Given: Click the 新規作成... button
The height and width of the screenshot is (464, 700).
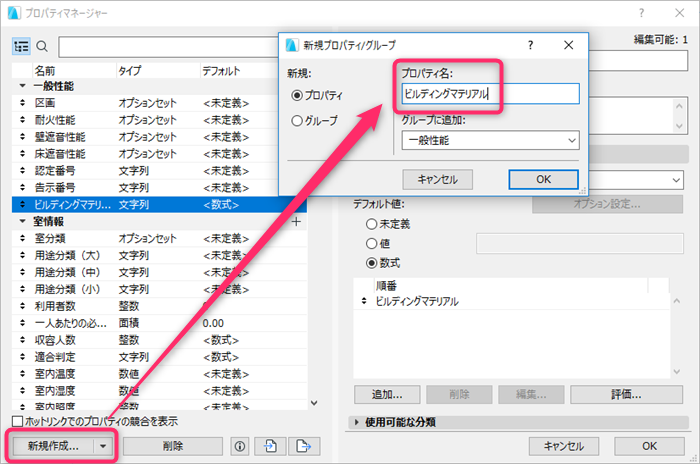Looking at the screenshot, I should [x=53, y=446].
